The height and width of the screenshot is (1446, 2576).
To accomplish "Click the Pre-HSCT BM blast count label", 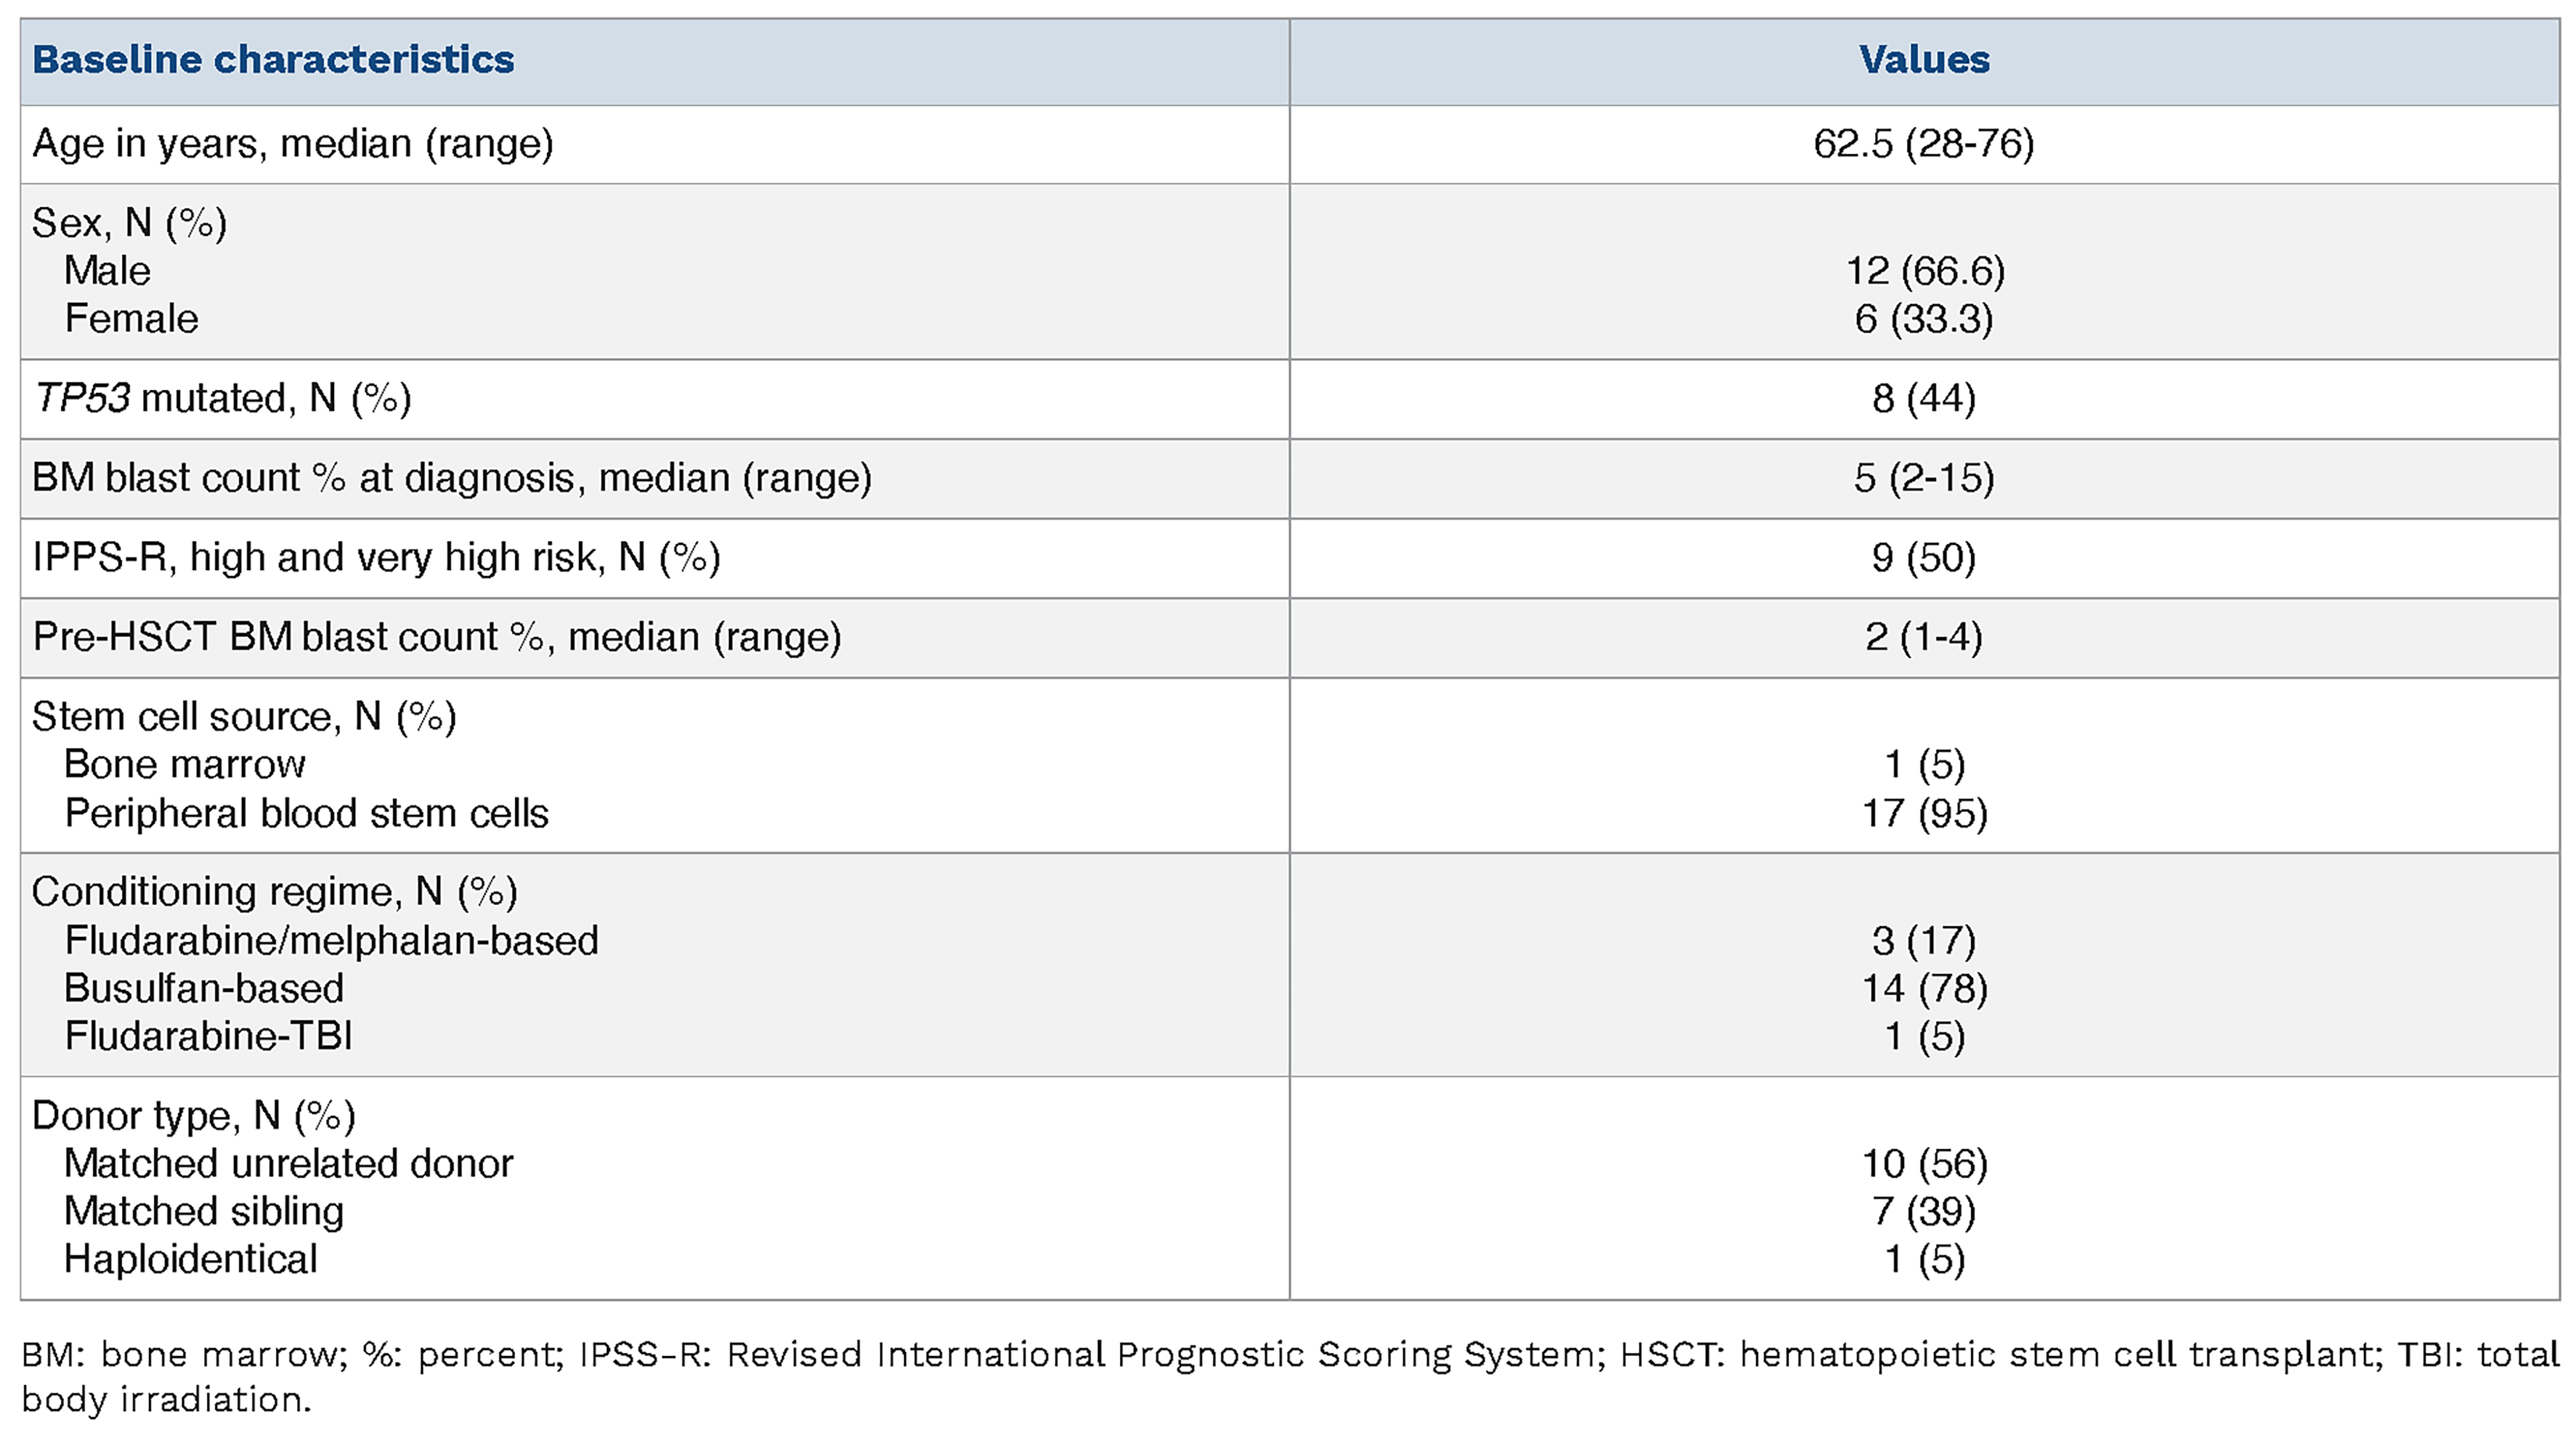I will 437,637.
